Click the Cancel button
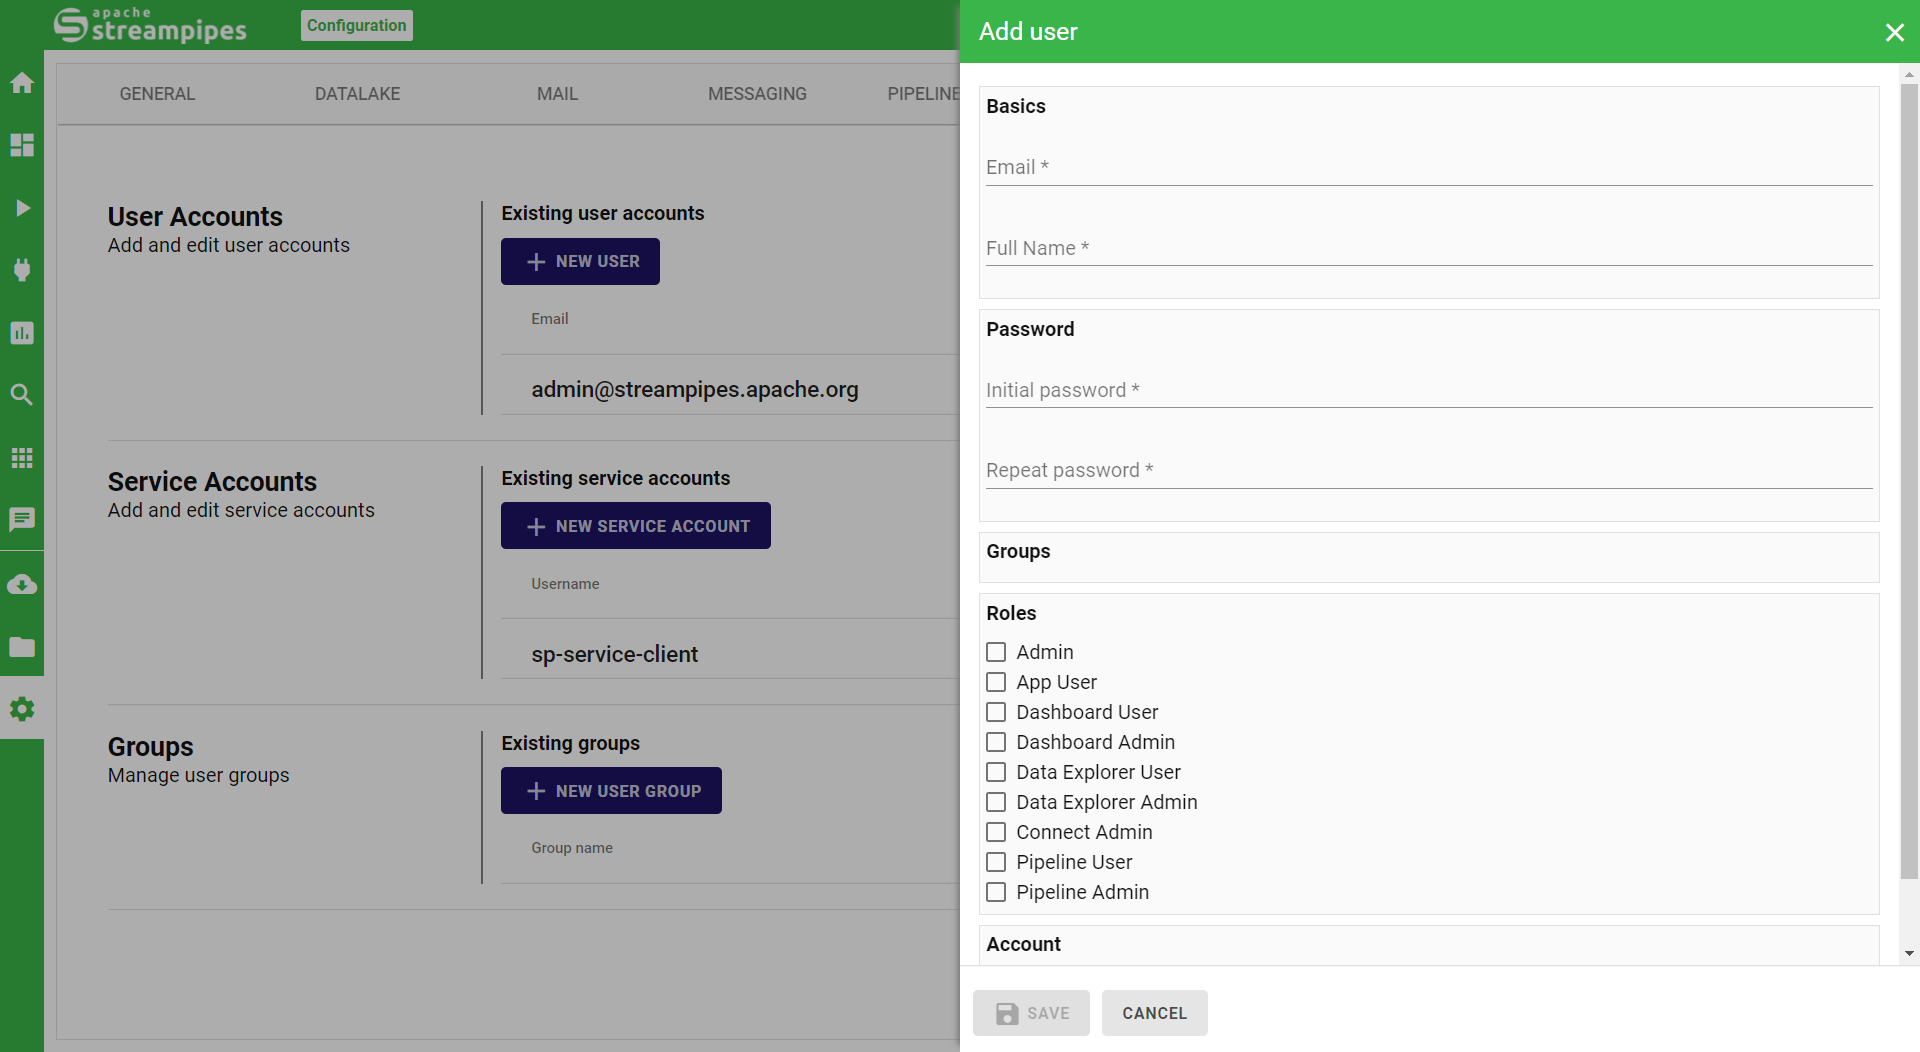Image resolution: width=1920 pixels, height=1052 pixels. (x=1154, y=1013)
